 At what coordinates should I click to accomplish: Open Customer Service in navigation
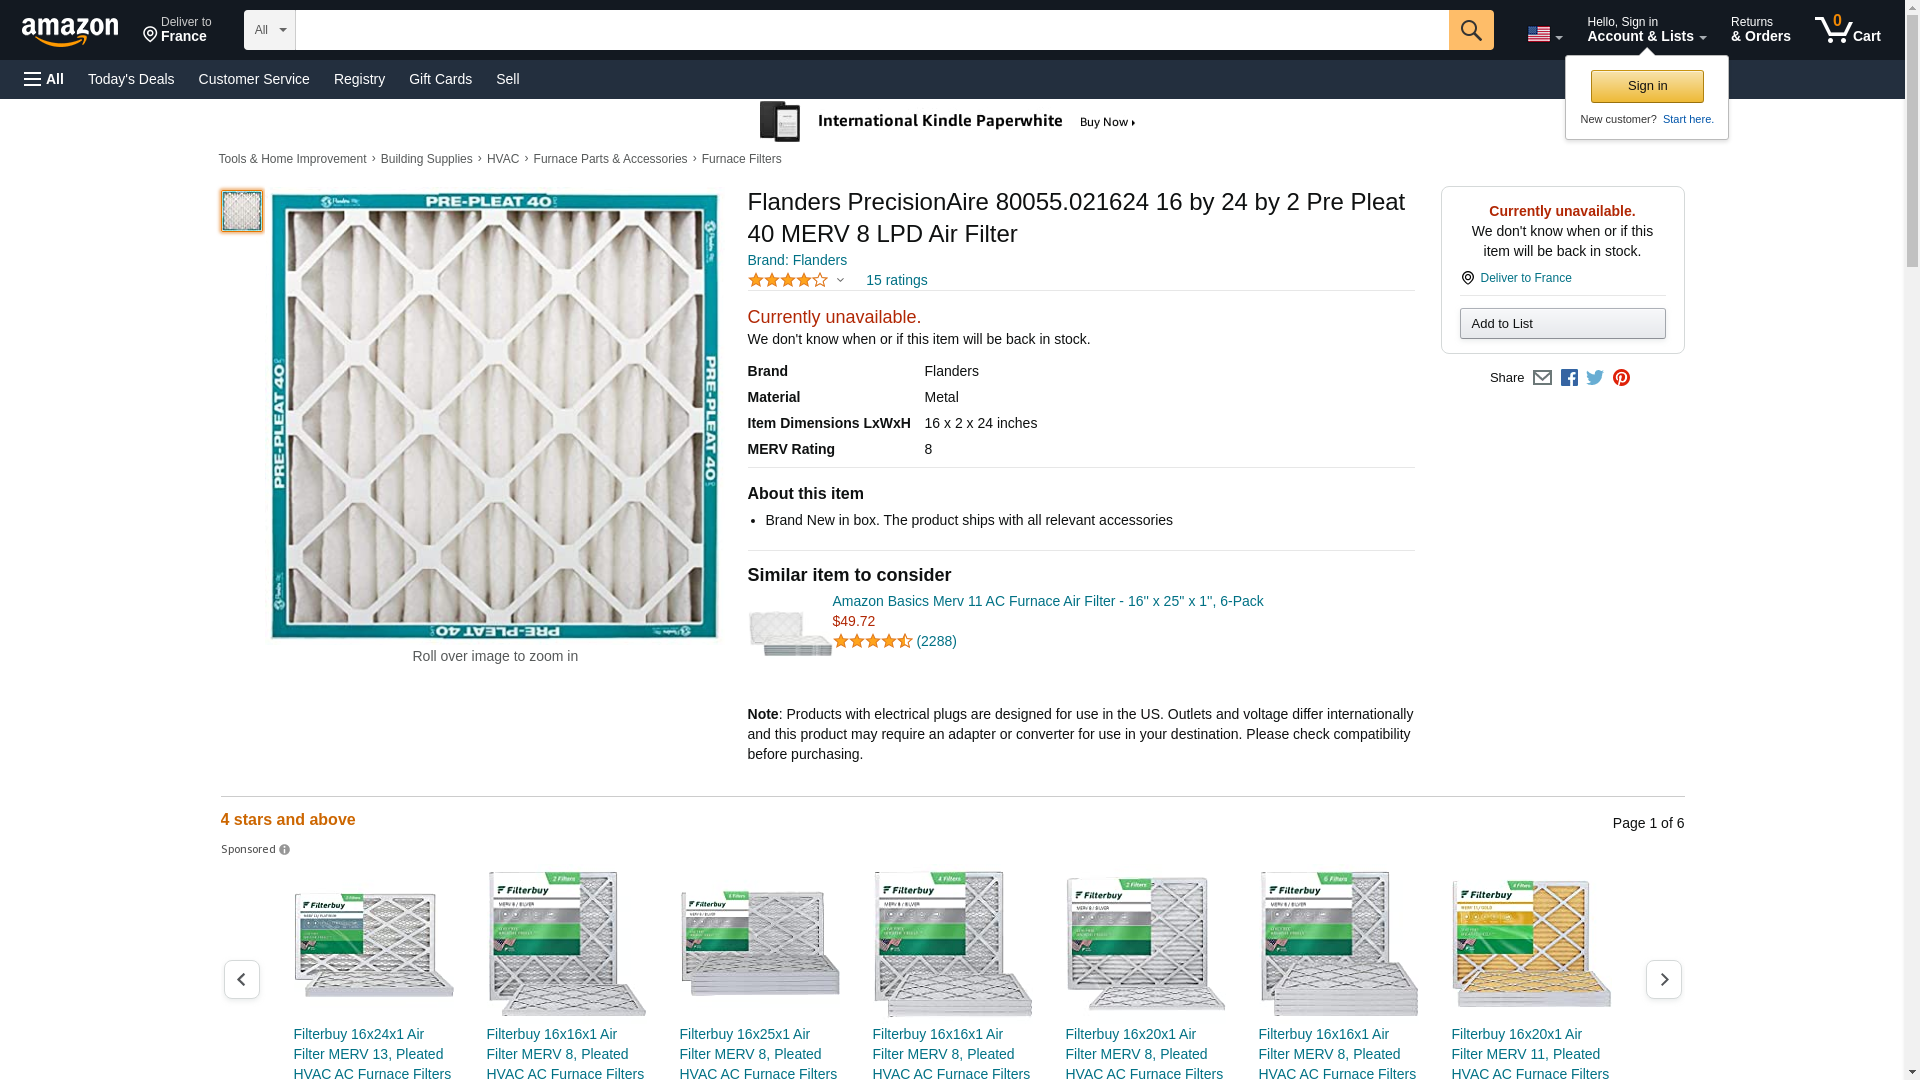tap(254, 79)
